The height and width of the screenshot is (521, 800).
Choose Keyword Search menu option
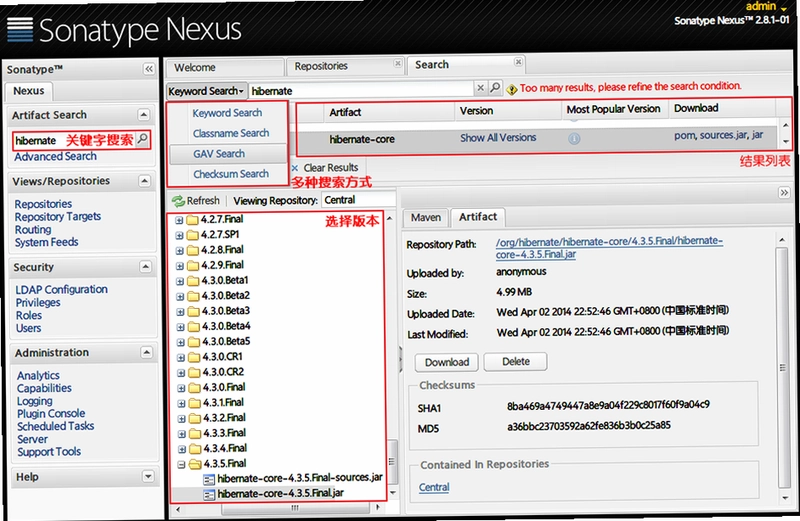(227, 113)
